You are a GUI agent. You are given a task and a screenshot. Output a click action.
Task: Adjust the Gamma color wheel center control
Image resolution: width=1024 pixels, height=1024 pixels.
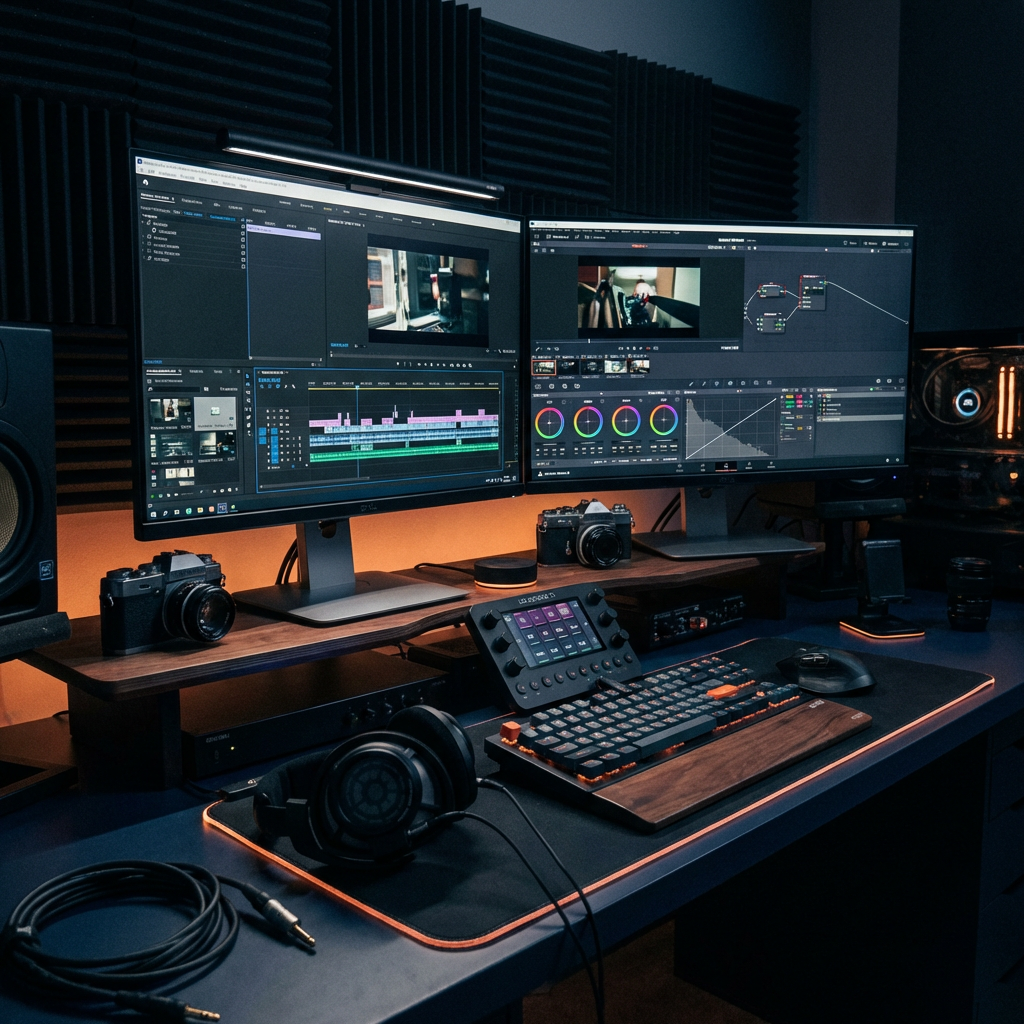pyautogui.click(x=590, y=422)
